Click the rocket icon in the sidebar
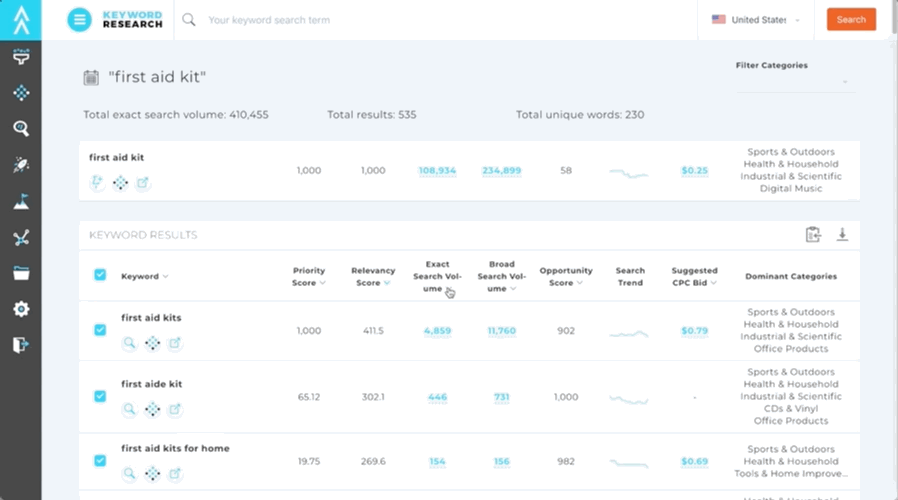The image size is (898, 500). pos(21,164)
